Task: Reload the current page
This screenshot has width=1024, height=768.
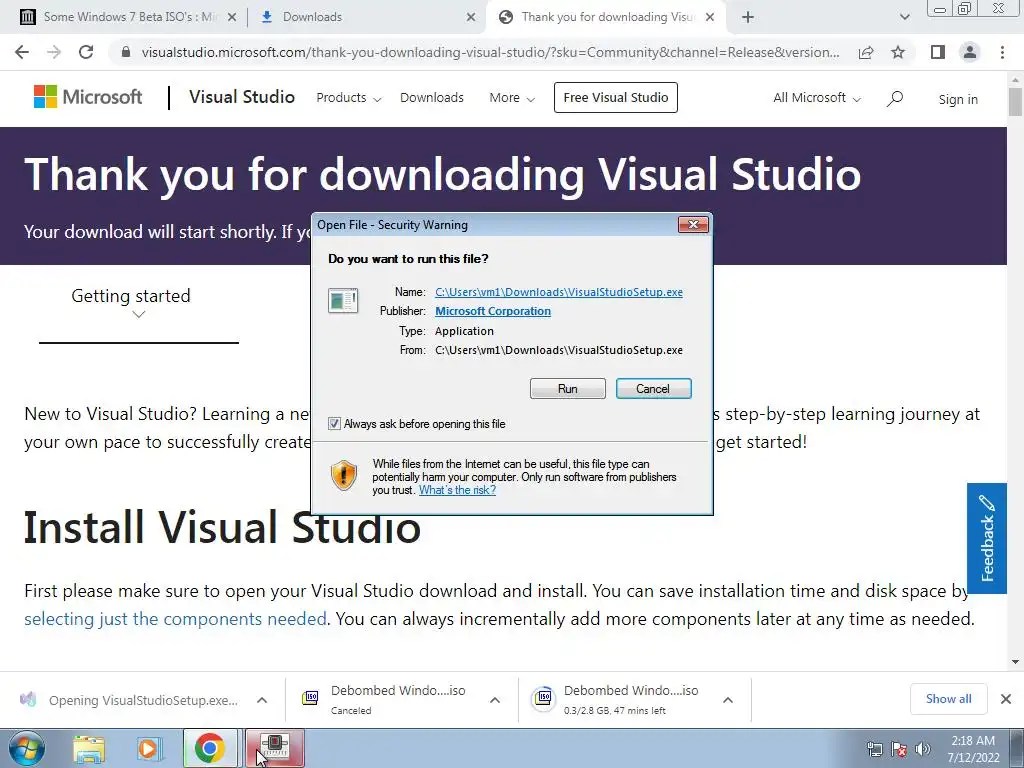Action: coord(86,52)
